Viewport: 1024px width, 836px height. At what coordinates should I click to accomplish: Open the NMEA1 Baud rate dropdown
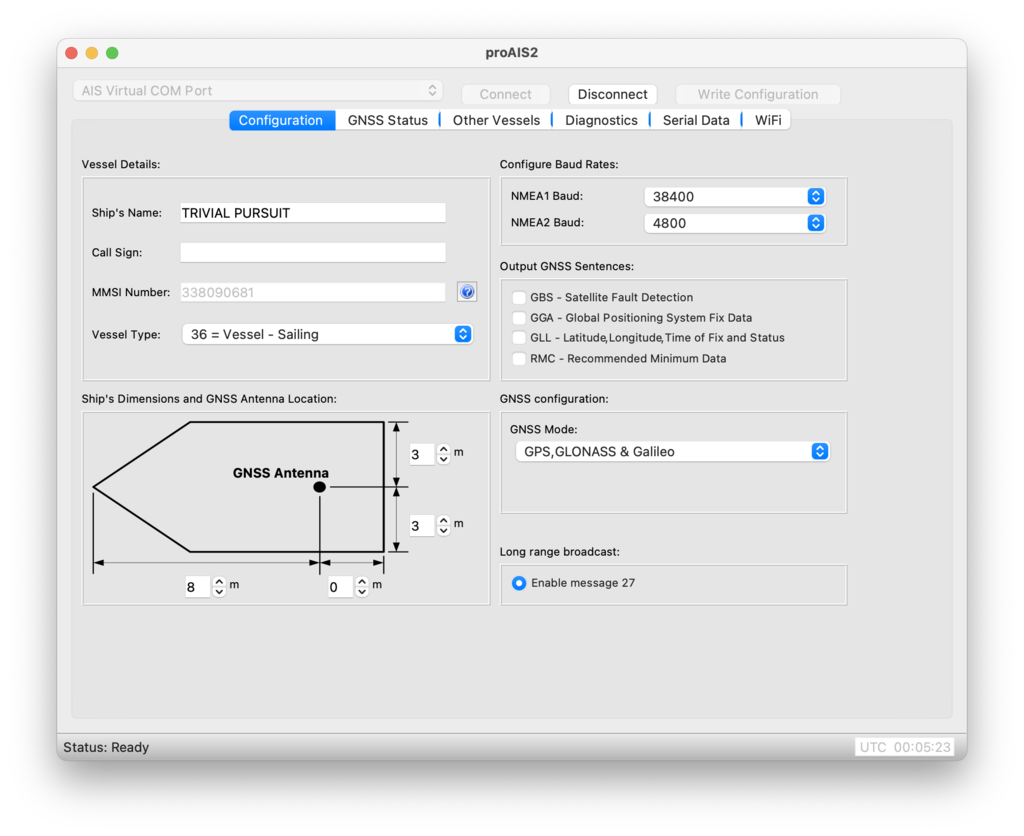point(735,197)
